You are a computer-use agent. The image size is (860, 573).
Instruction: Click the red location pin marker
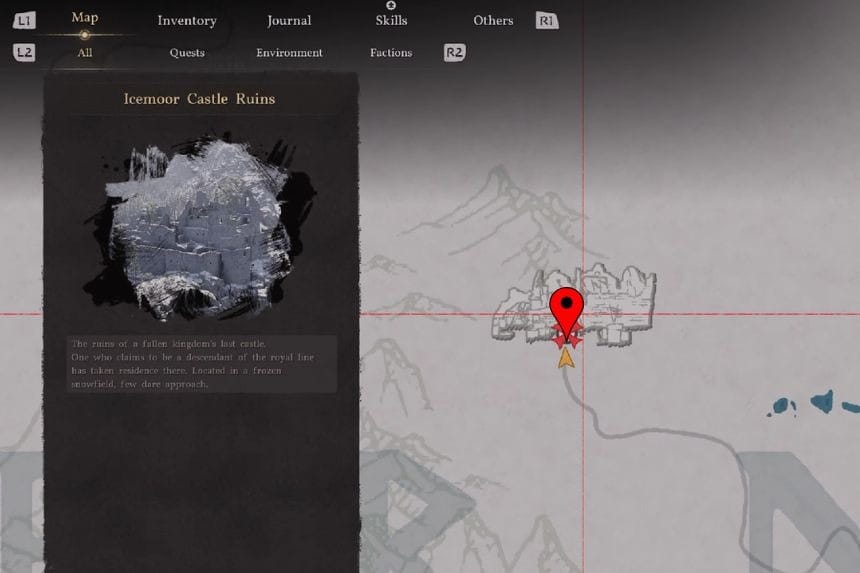tap(568, 310)
